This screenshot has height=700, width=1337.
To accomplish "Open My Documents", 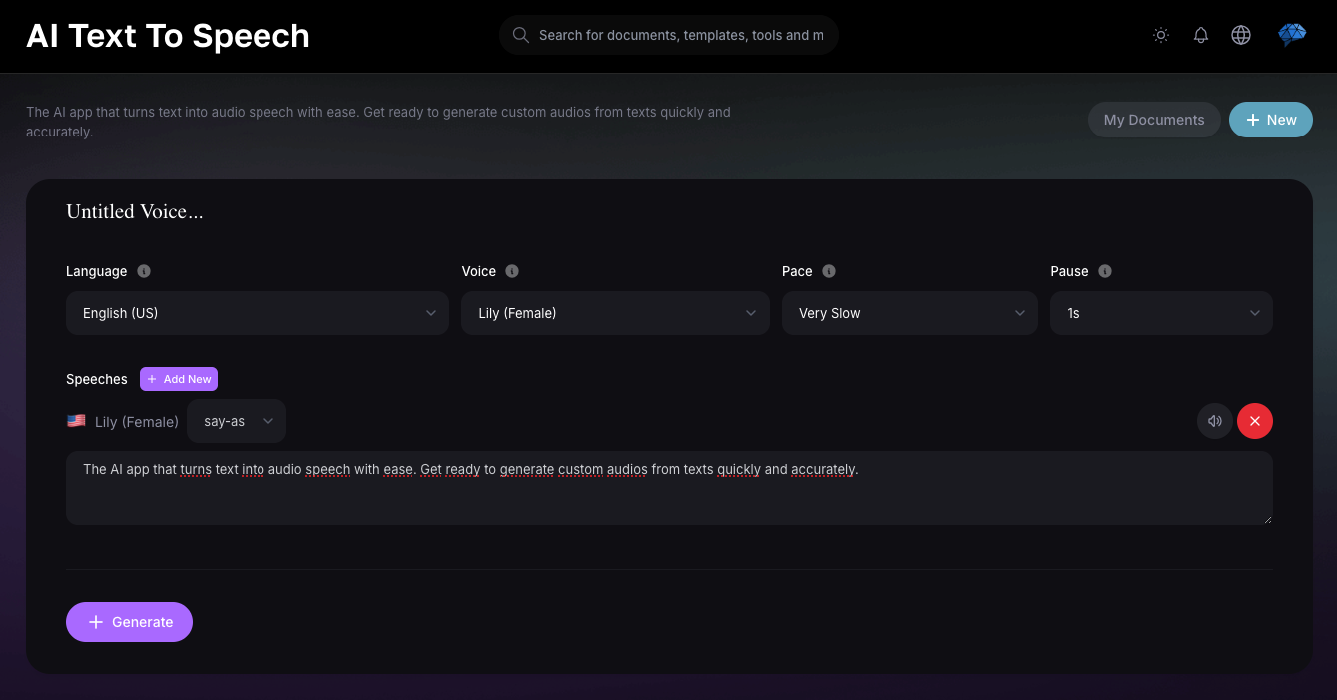I will (x=1154, y=120).
